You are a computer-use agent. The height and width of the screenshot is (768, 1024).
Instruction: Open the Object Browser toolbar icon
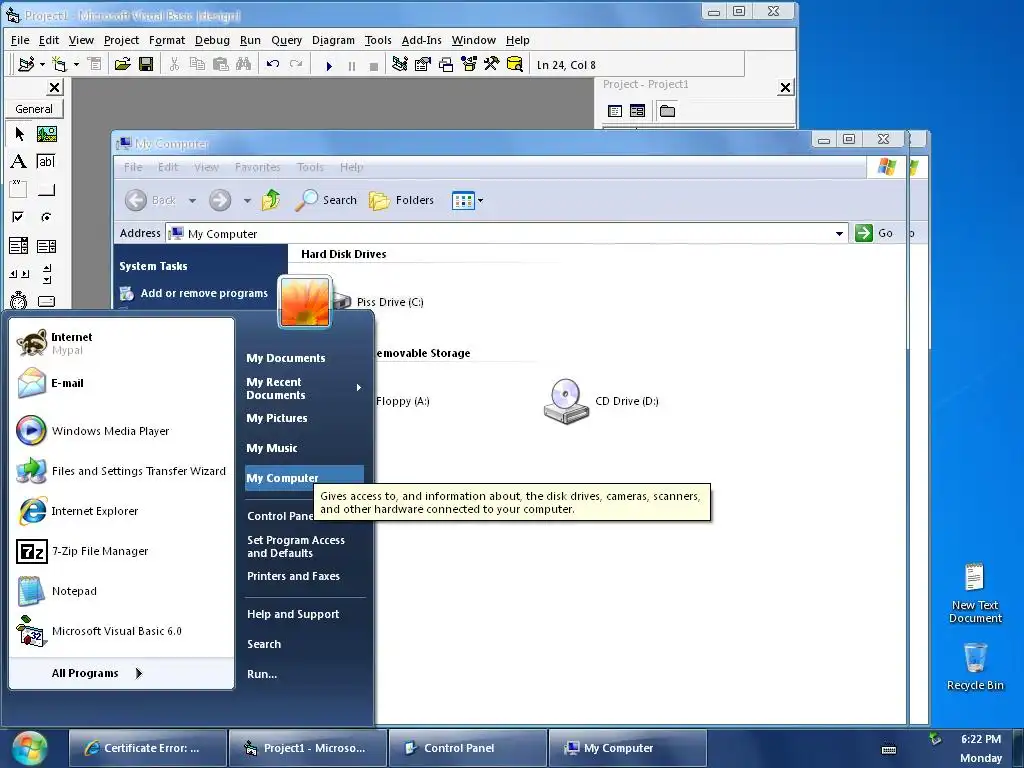pyautogui.click(x=468, y=65)
